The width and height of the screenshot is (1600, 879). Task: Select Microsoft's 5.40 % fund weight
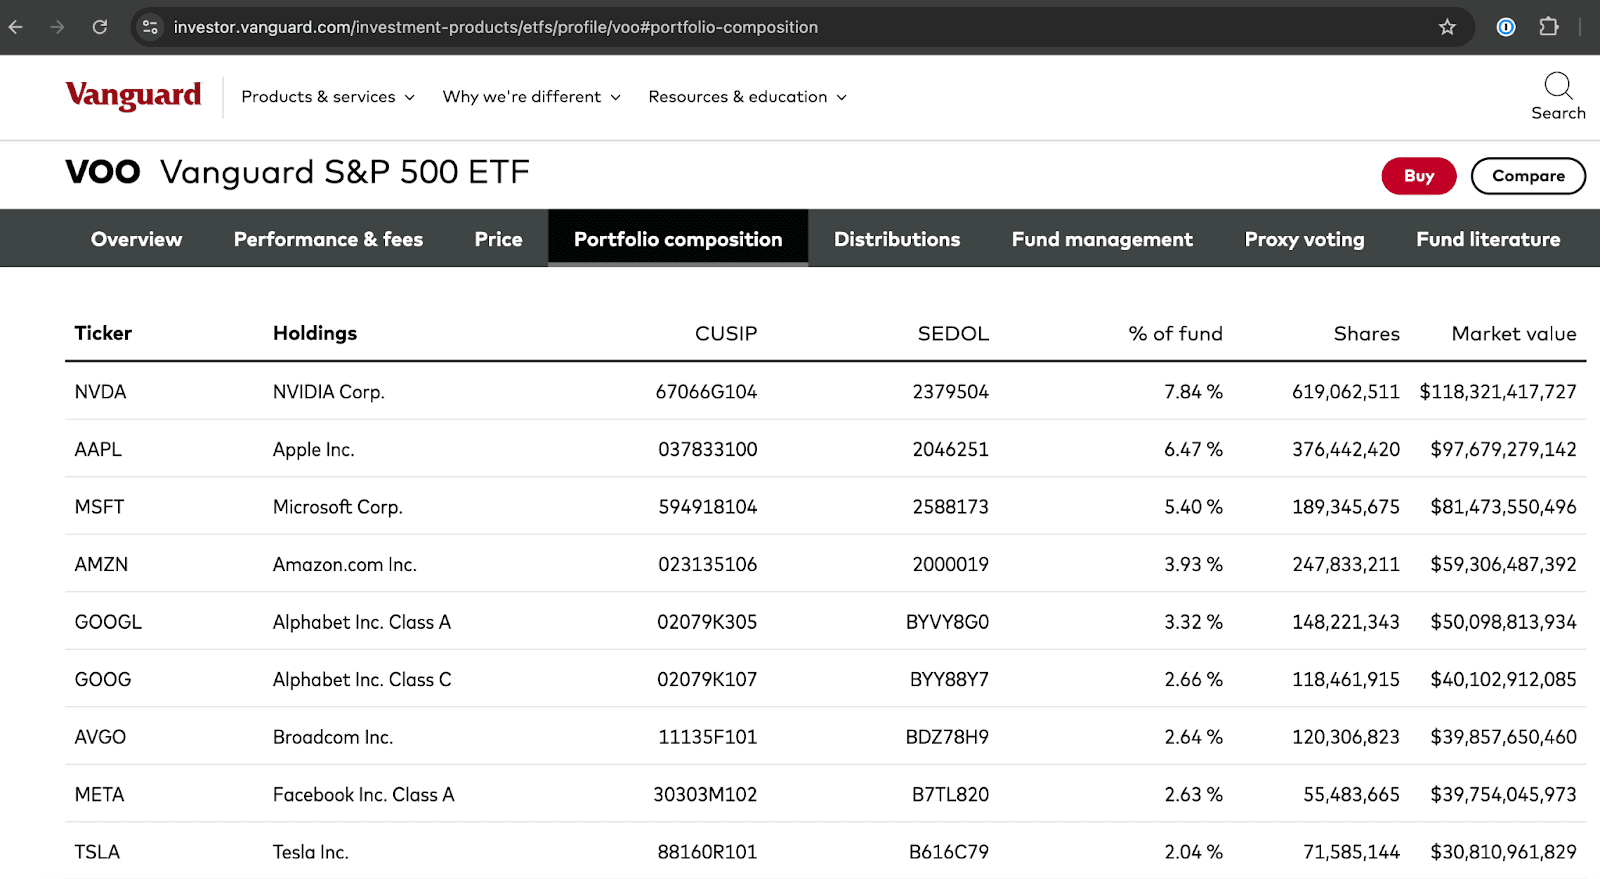1193,507
